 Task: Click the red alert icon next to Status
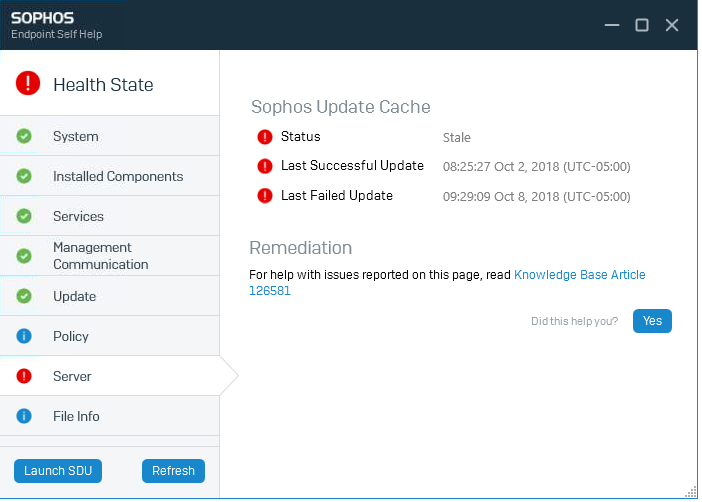tap(265, 137)
